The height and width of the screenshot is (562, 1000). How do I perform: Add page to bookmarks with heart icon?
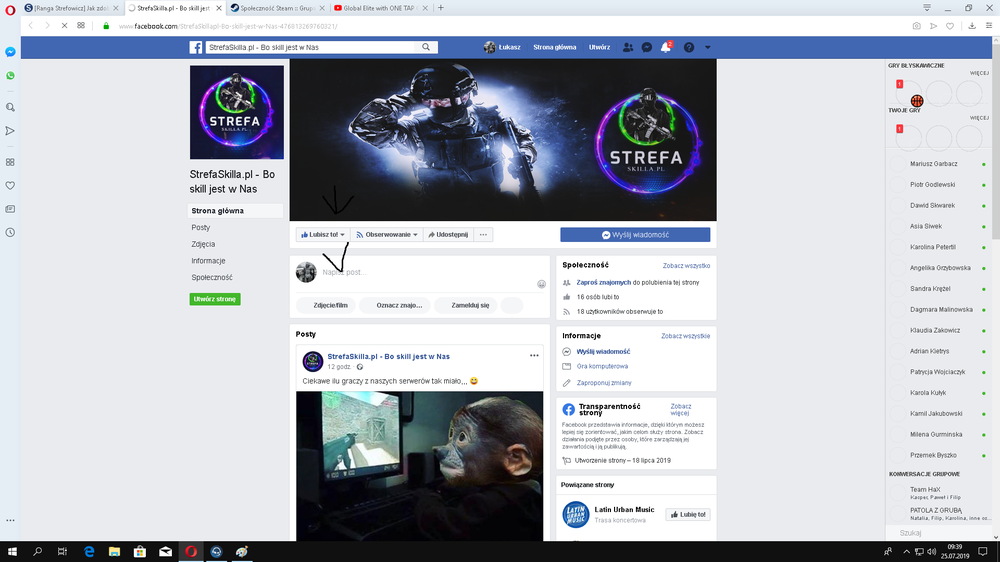point(950,26)
